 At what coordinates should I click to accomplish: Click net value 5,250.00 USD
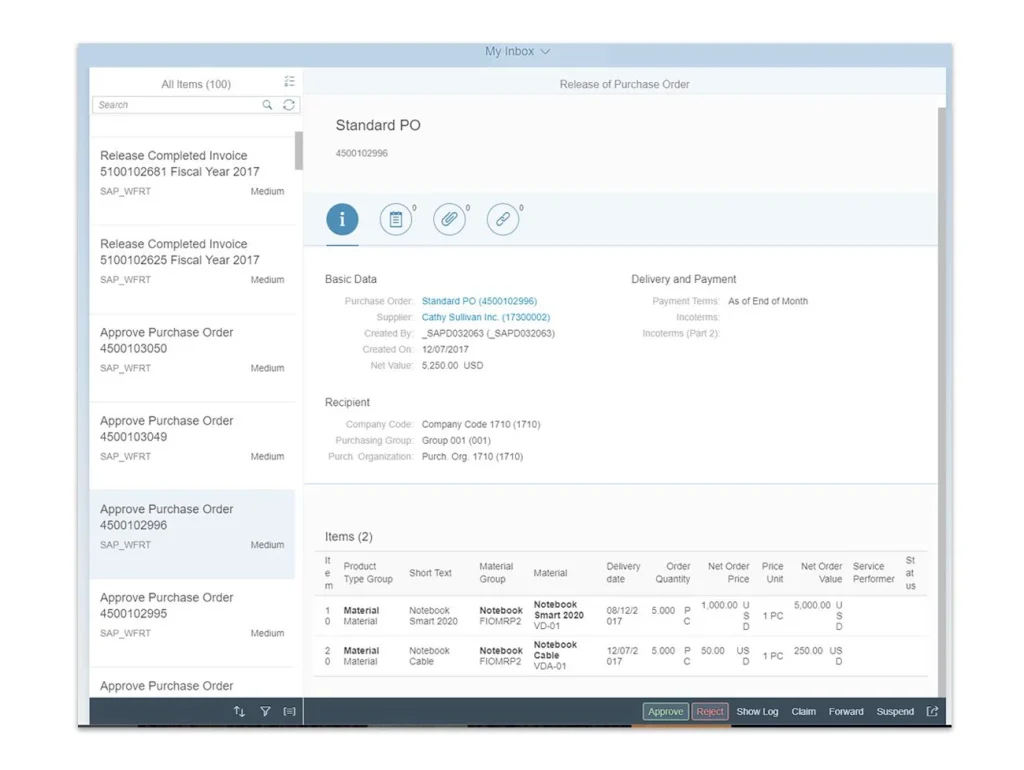452,365
